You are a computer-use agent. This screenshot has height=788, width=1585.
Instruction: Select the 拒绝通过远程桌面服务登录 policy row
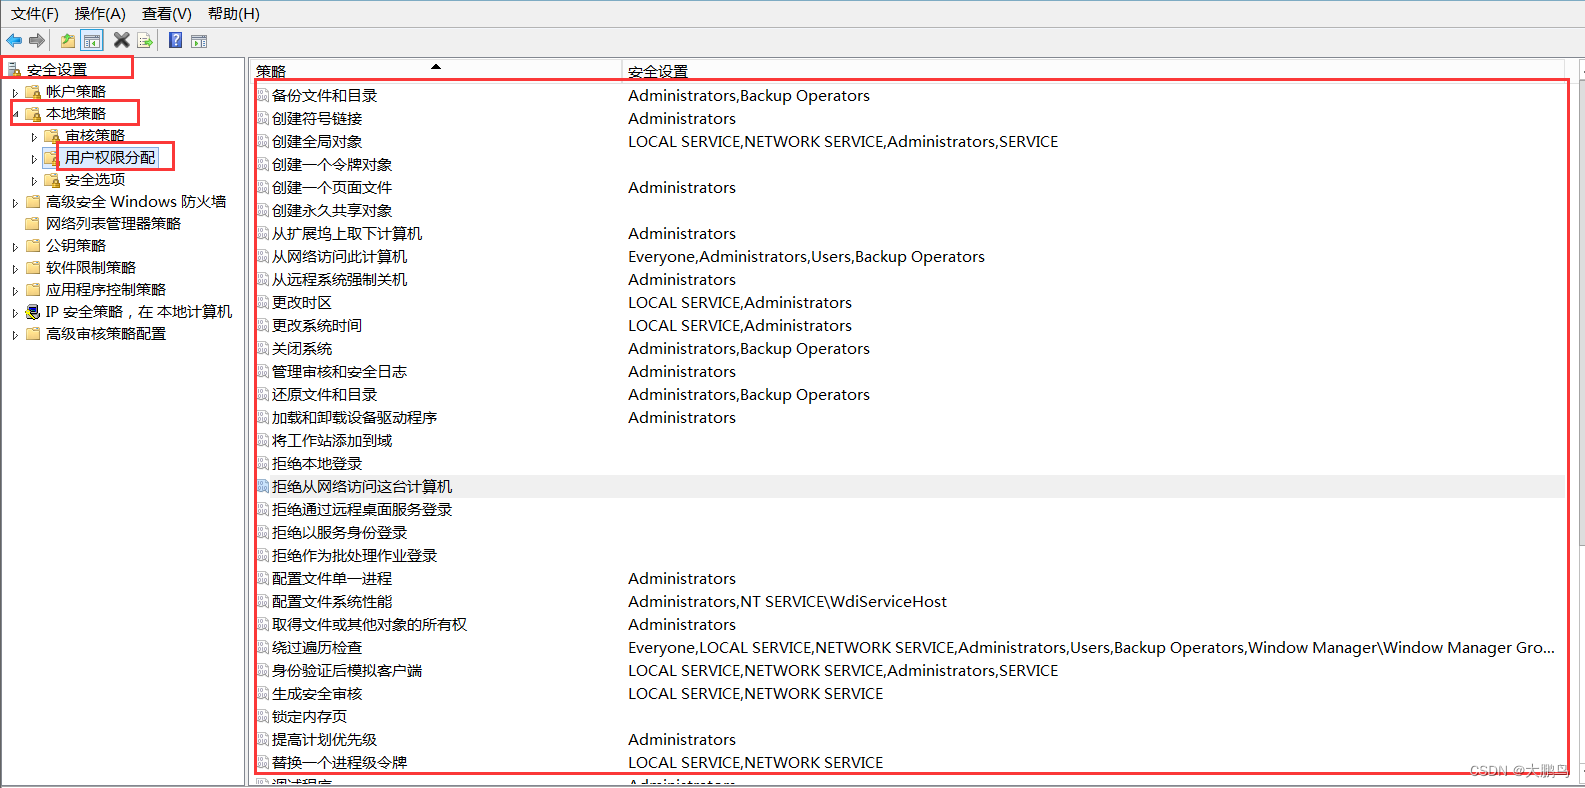(910, 509)
